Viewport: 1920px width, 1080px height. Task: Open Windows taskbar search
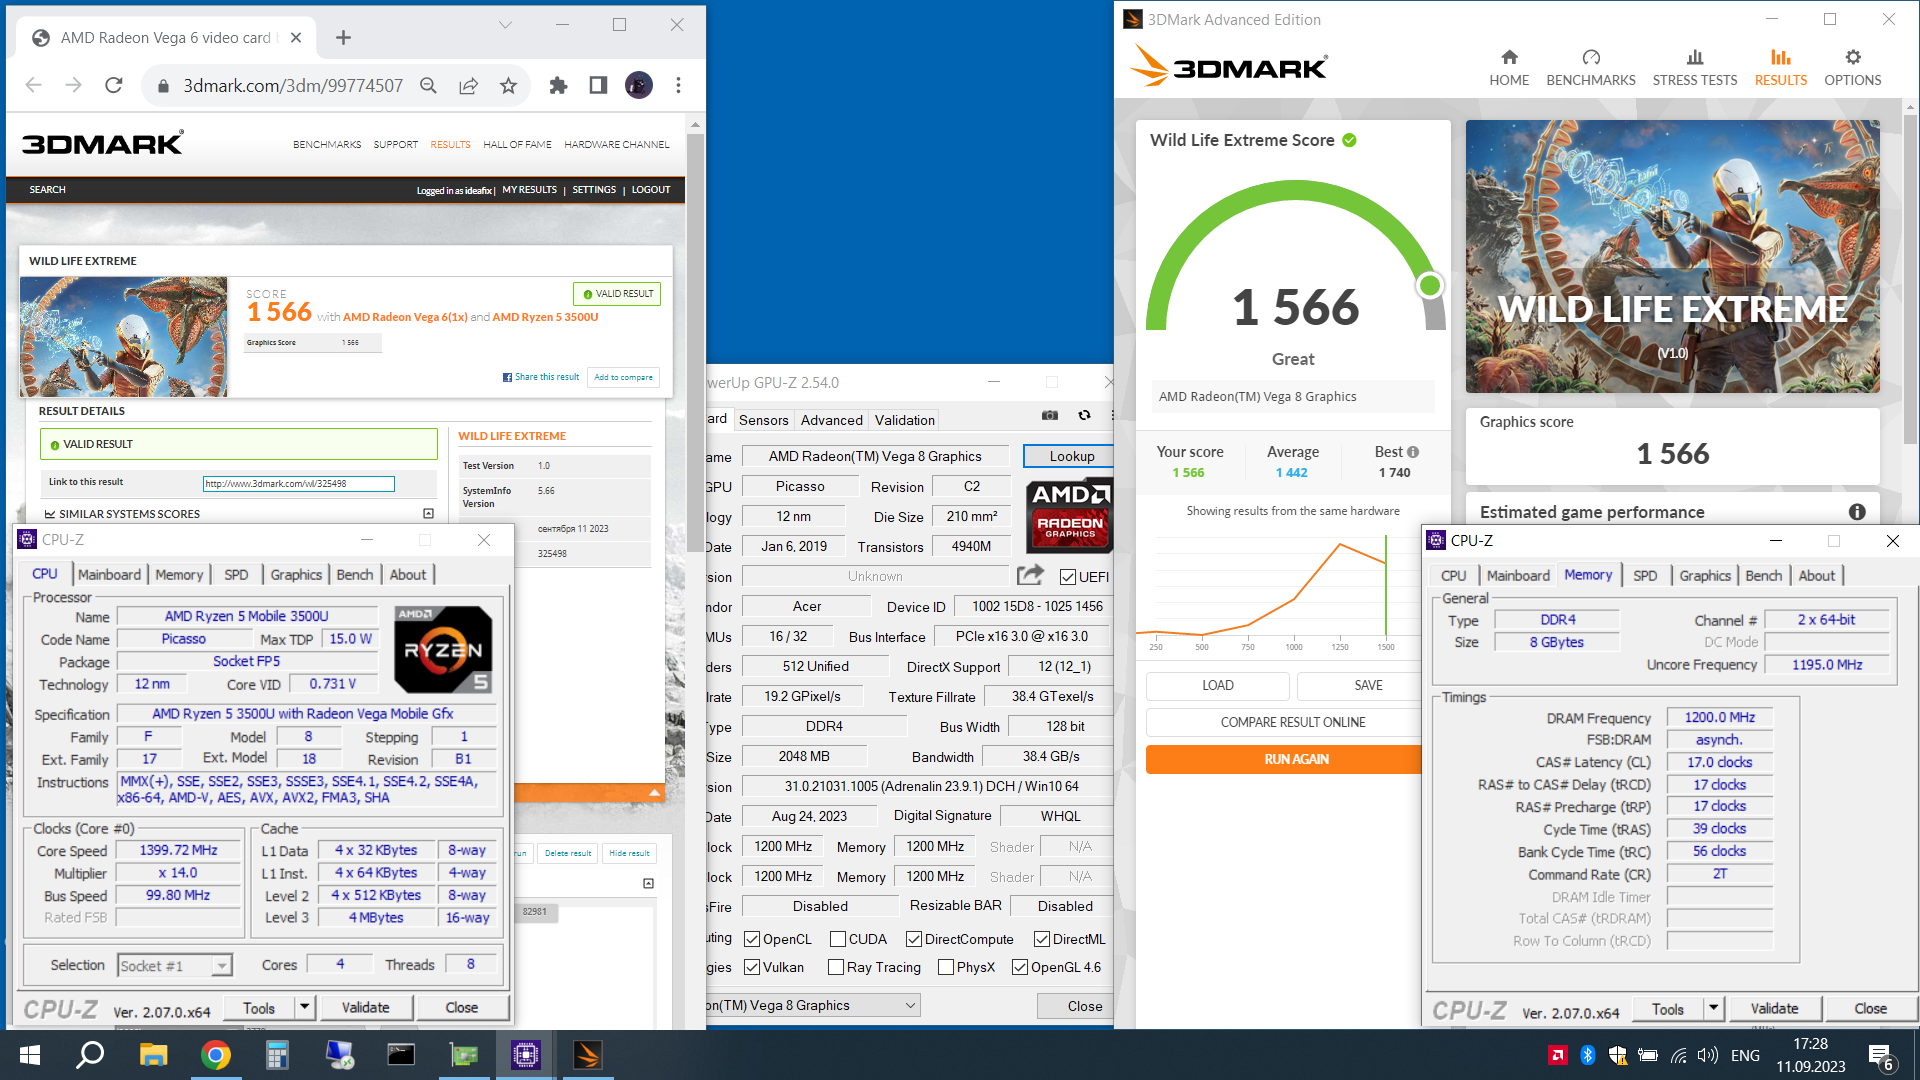[x=91, y=1055]
